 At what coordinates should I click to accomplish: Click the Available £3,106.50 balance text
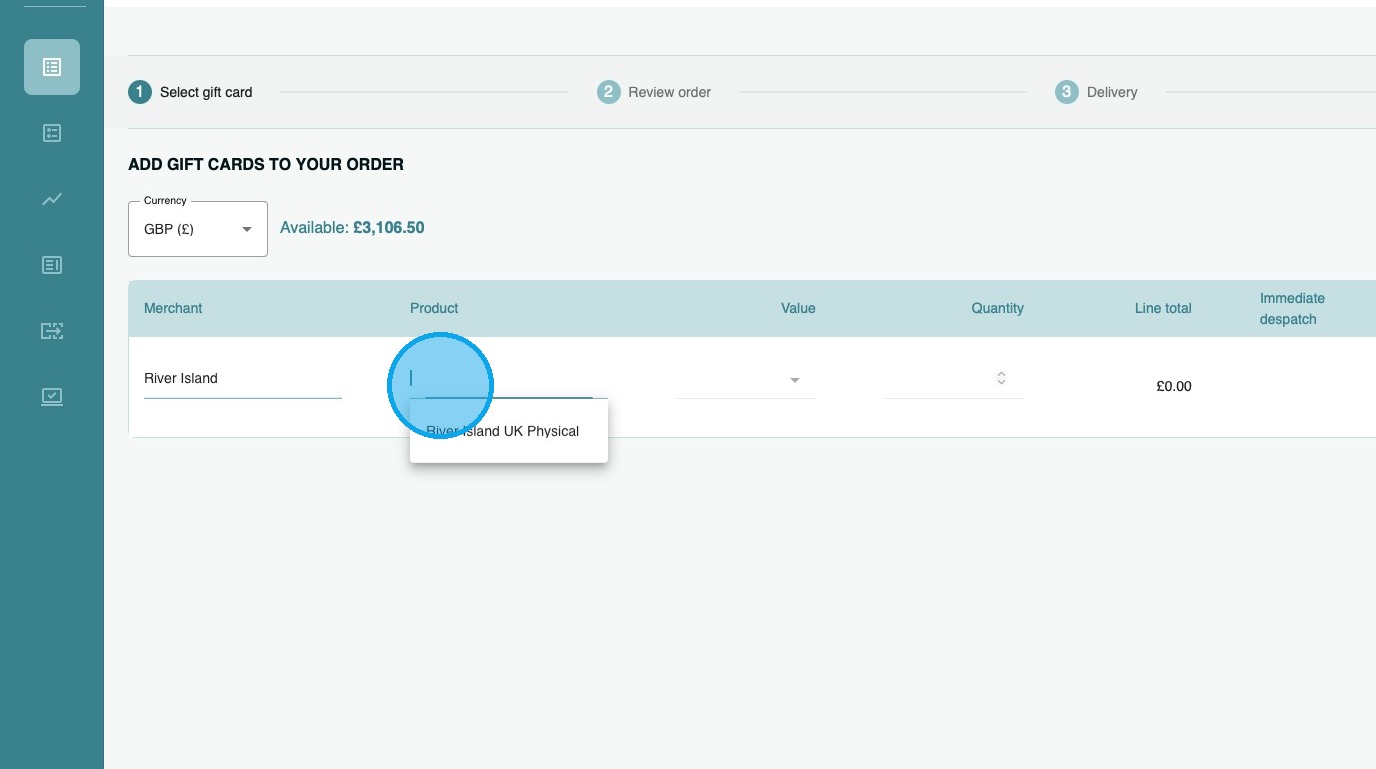click(352, 228)
